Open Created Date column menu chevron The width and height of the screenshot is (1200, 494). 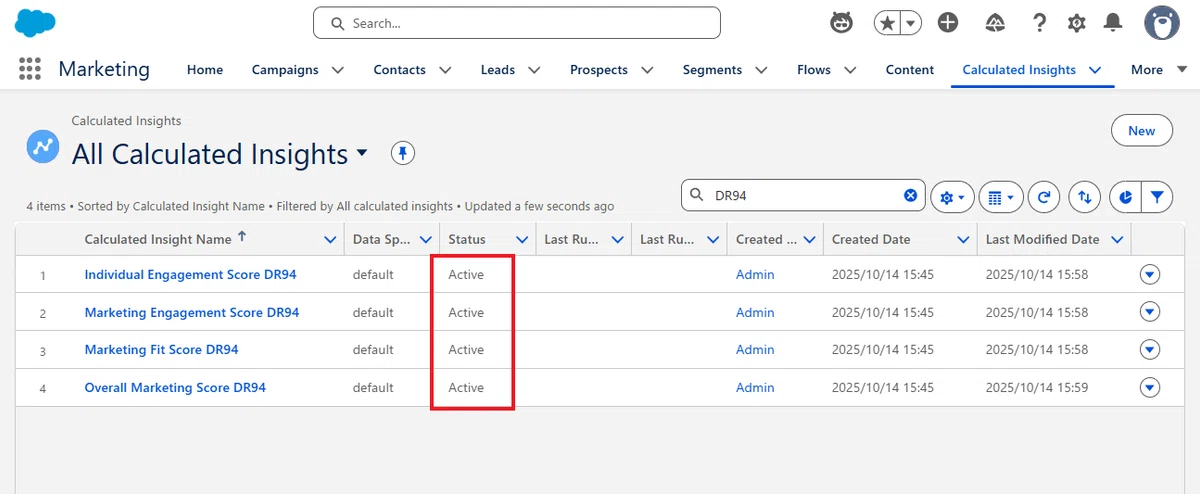click(963, 240)
